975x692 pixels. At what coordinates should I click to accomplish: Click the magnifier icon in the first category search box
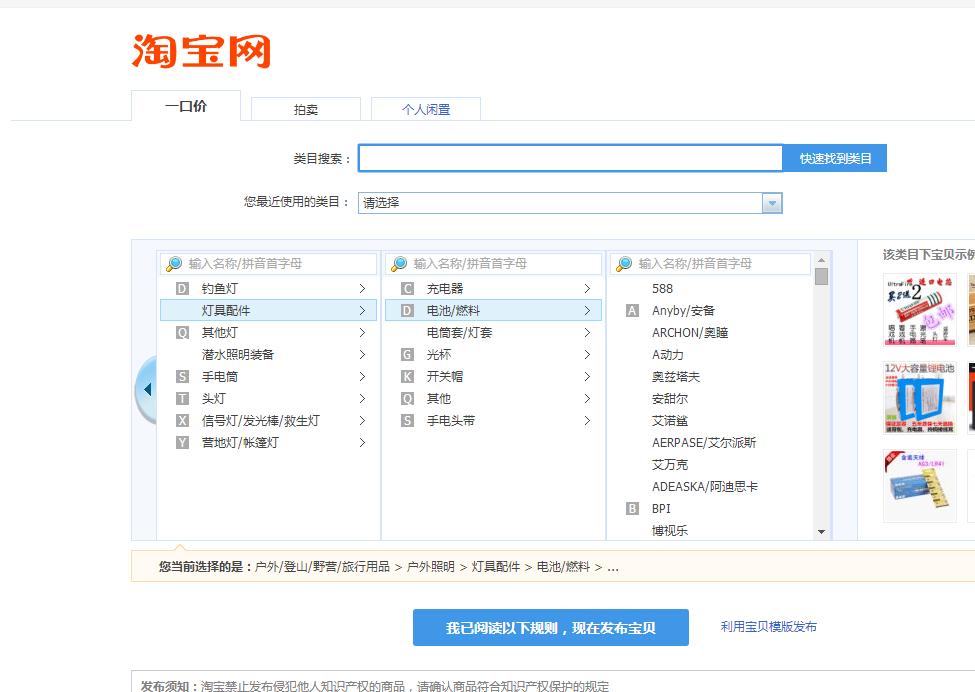pos(172,263)
